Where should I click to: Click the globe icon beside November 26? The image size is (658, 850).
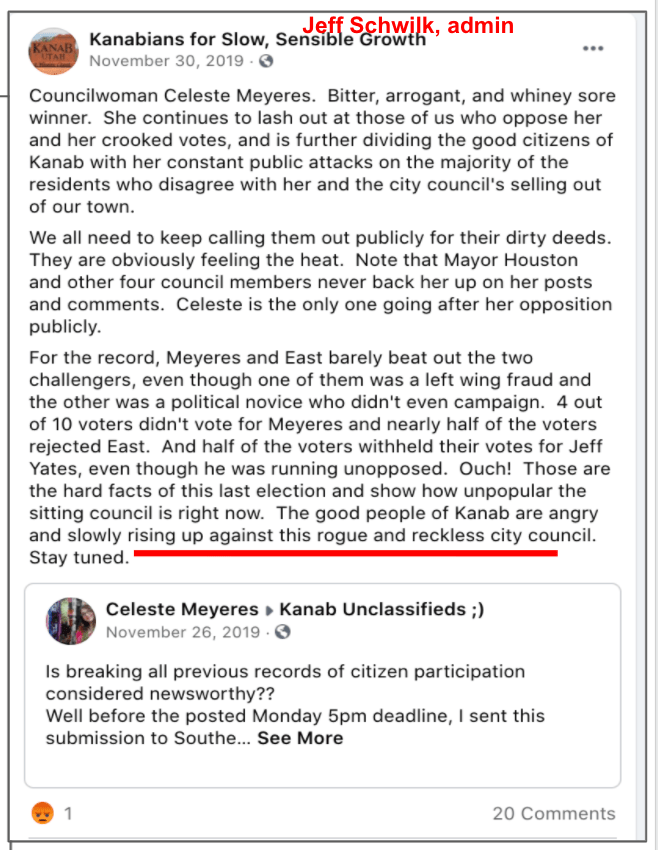[x=283, y=632]
